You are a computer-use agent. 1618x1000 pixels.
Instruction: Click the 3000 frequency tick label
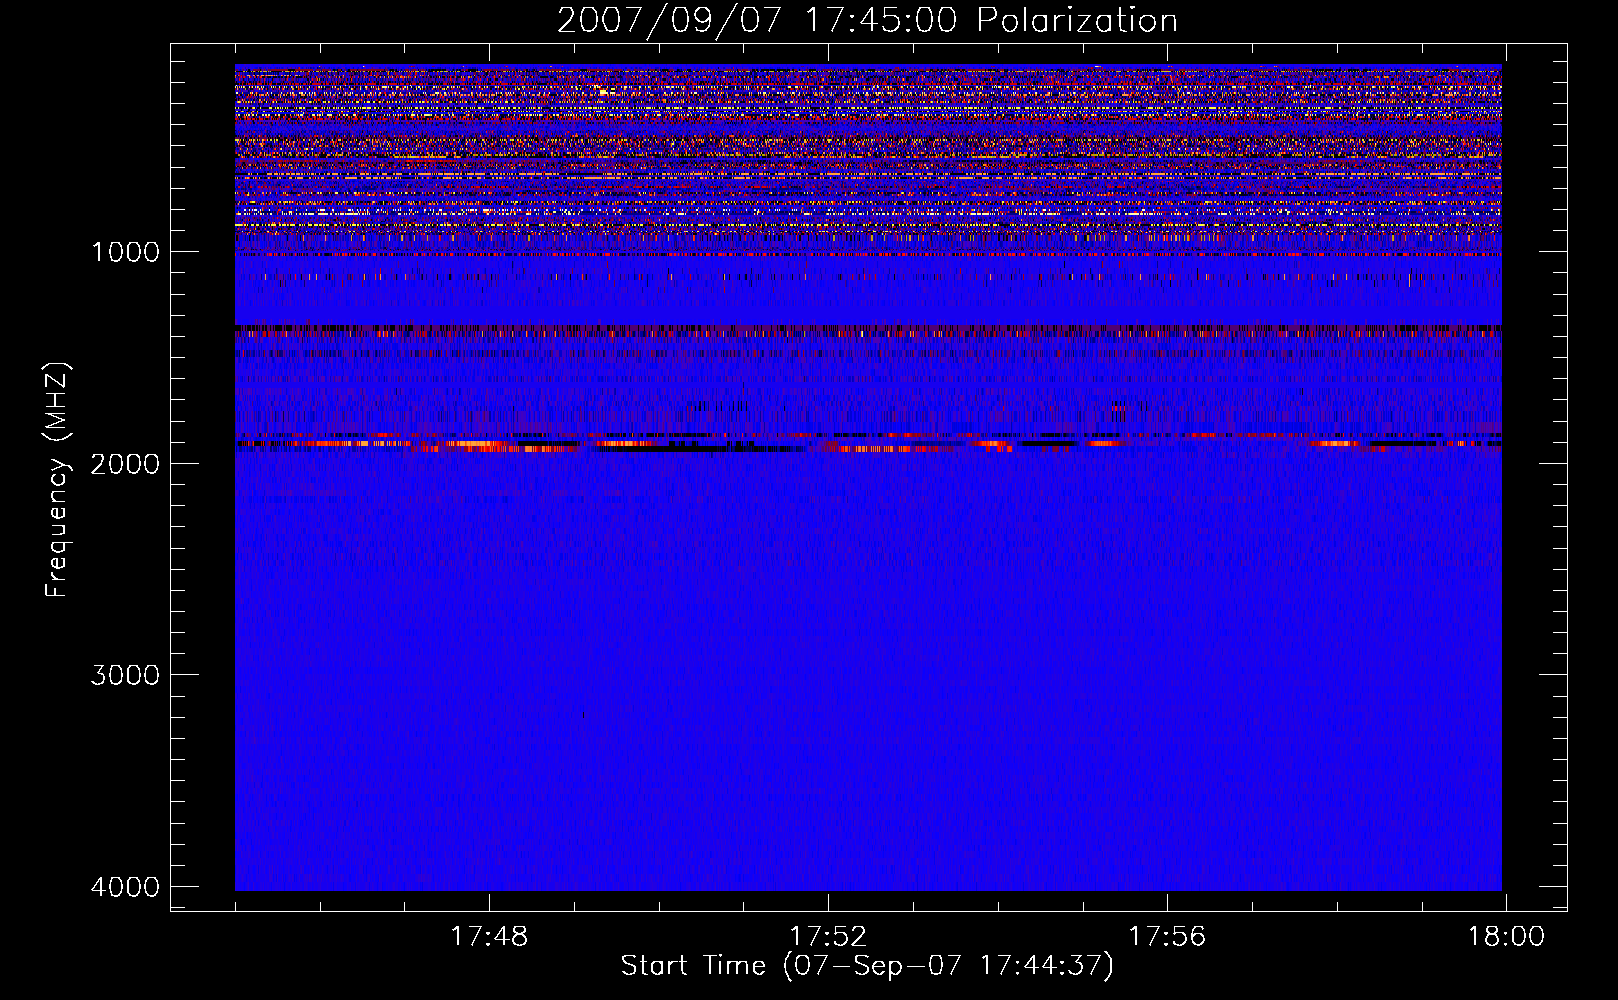pyautogui.click(x=125, y=675)
